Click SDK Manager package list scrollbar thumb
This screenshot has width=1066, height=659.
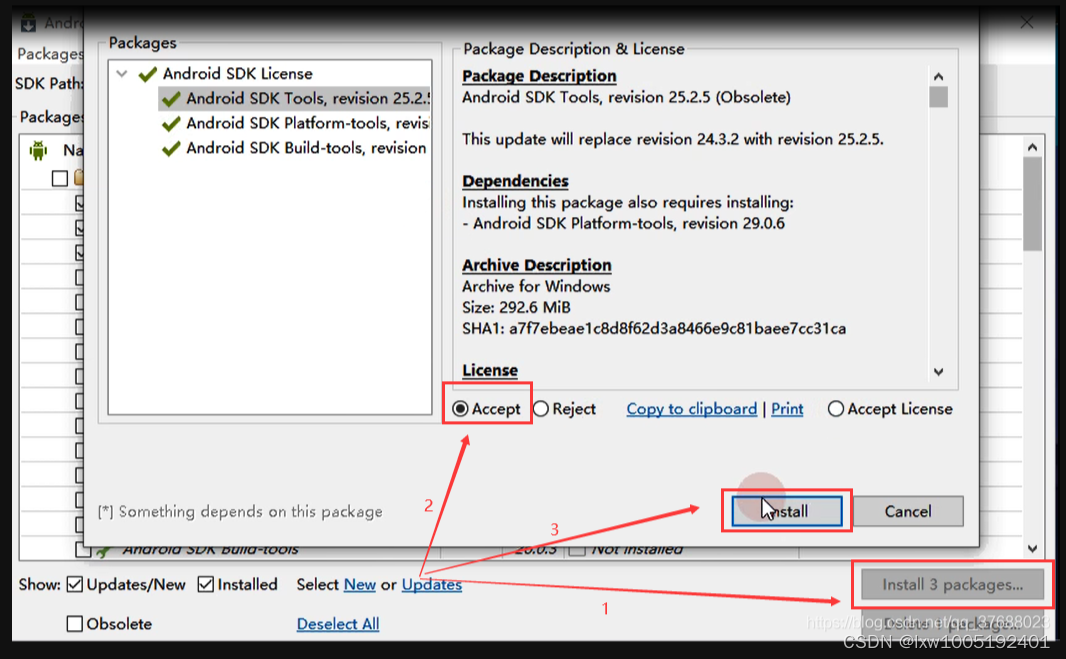[1033, 204]
